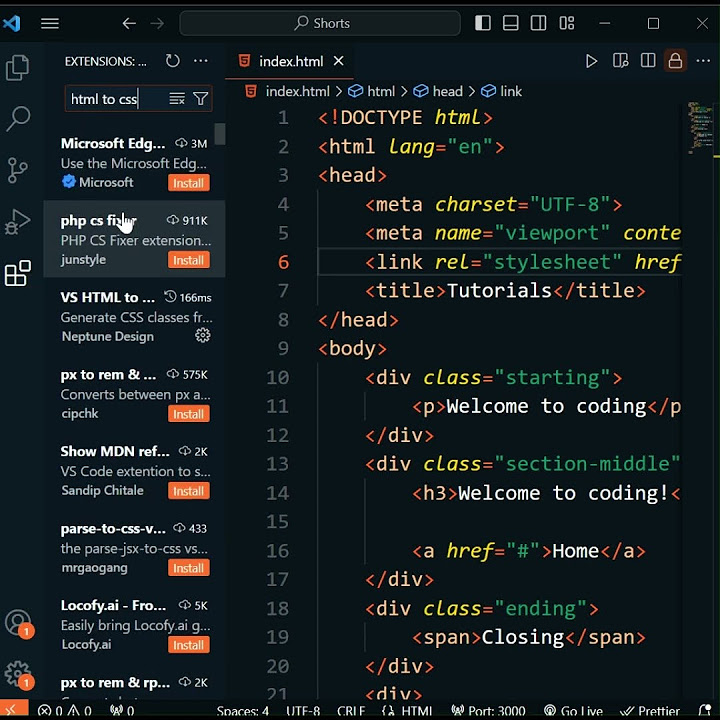Select the Microsoft Edg... extension title

pyautogui.click(x=113, y=144)
